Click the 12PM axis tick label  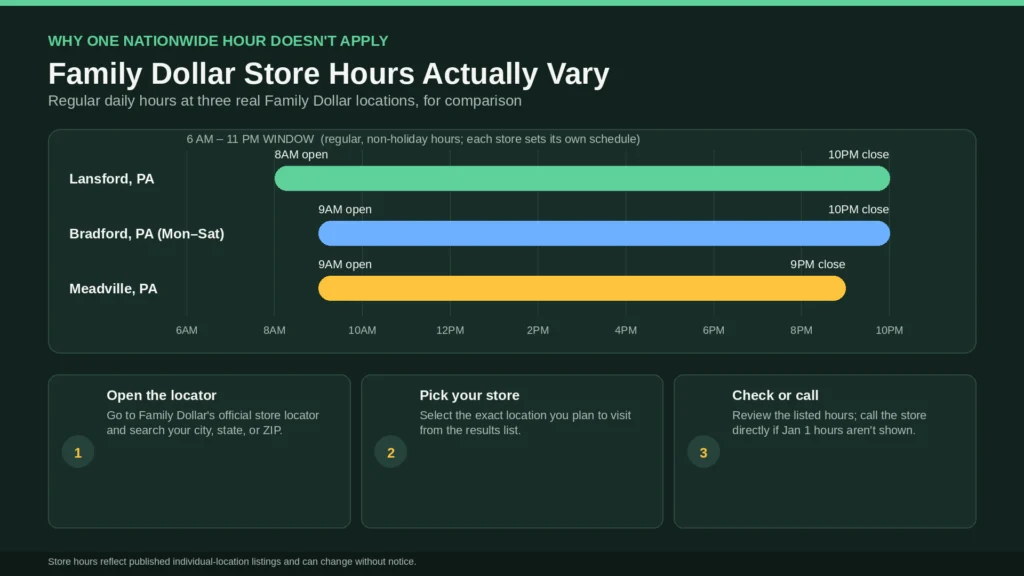[450, 330]
